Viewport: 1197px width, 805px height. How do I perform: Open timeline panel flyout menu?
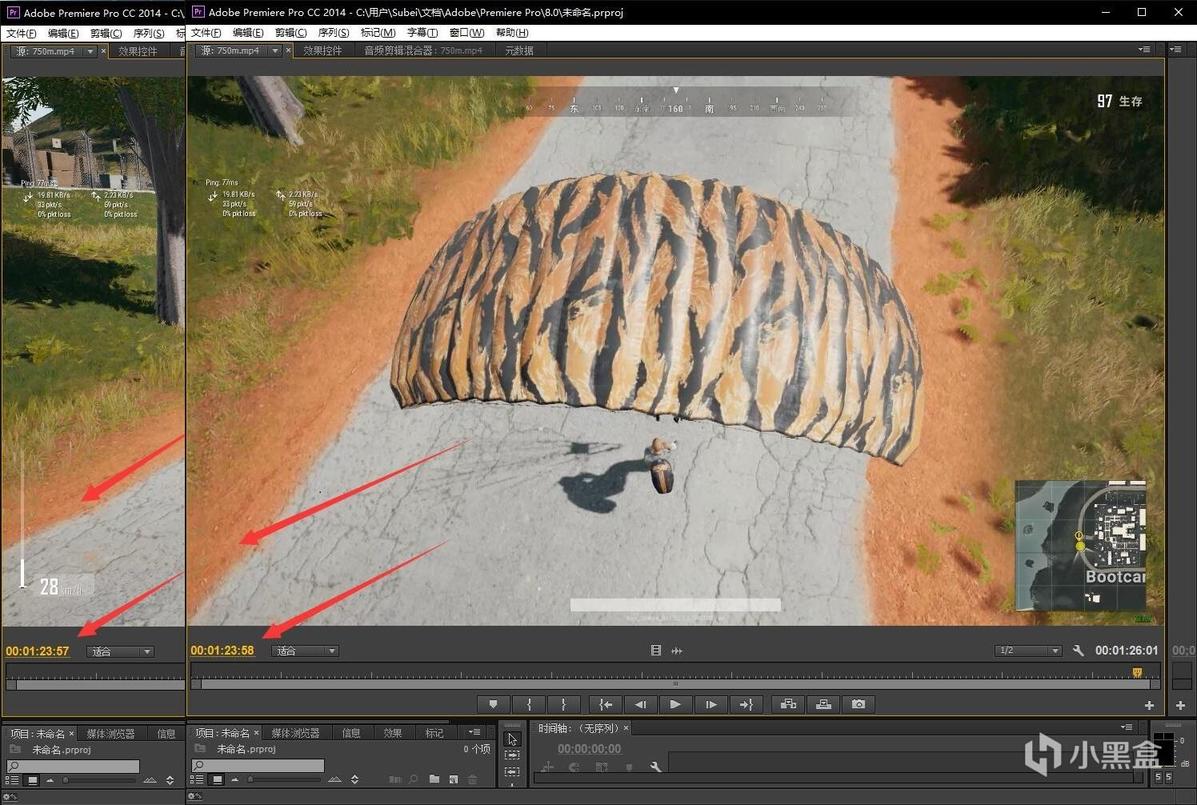tap(1126, 727)
